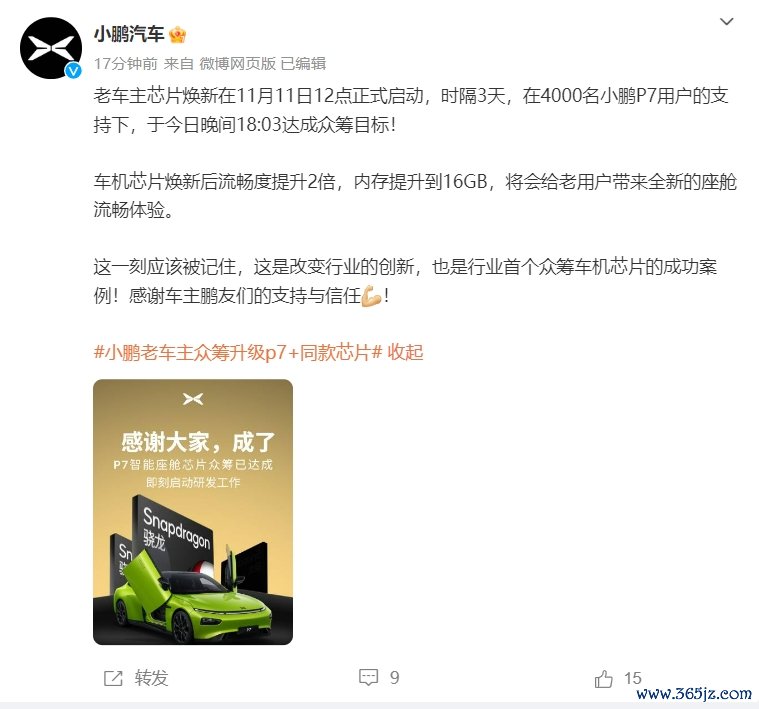Open hashtag #小鹏老车主众筹升级p7+同款芯片#
This screenshot has width=759, height=709.
[238, 352]
